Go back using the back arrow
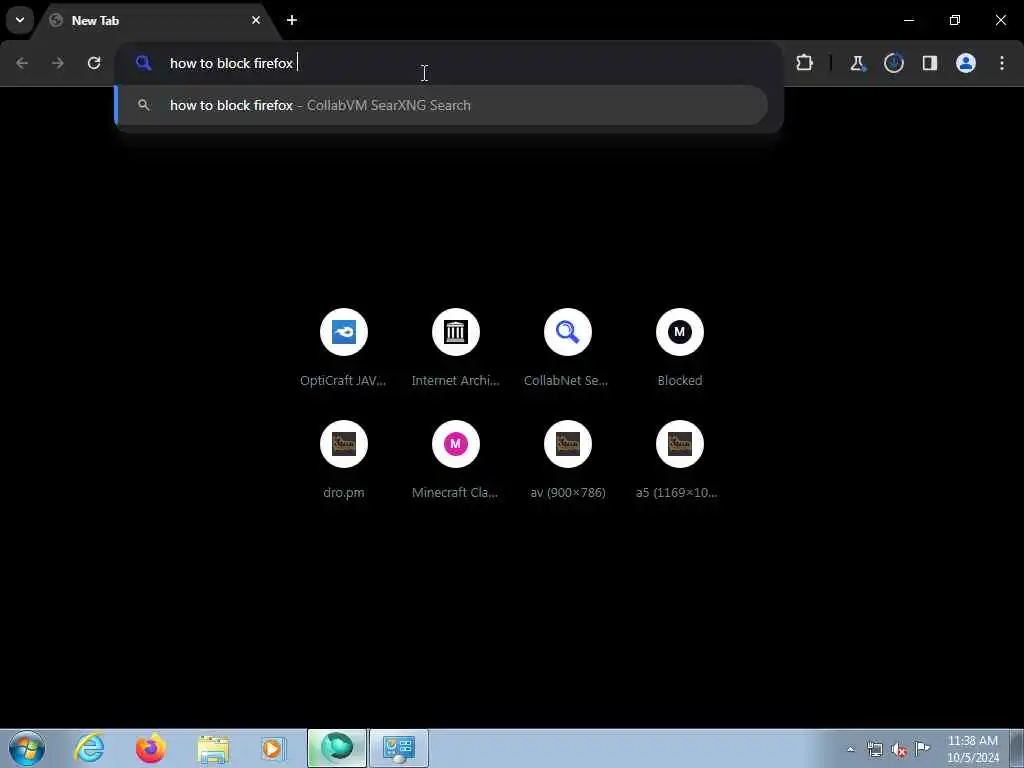The width and height of the screenshot is (1024, 768). [x=22, y=63]
